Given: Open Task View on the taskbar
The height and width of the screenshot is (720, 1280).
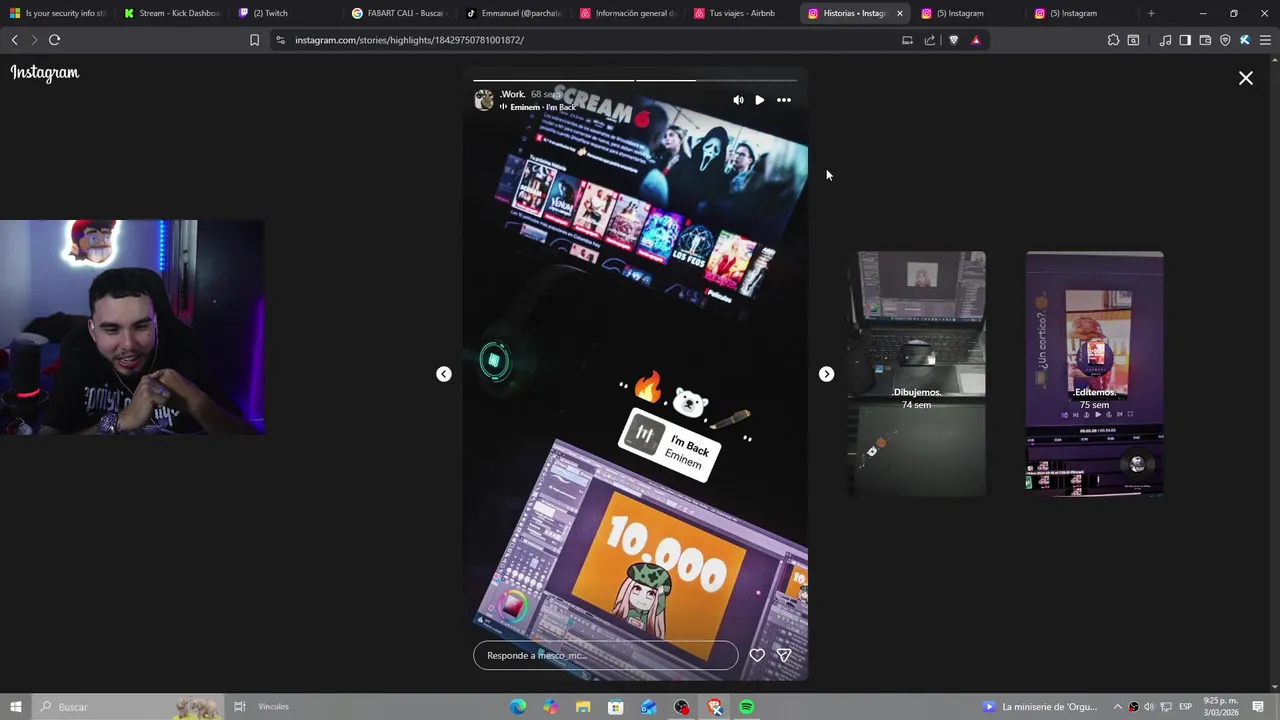Looking at the screenshot, I should (x=239, y=707).
